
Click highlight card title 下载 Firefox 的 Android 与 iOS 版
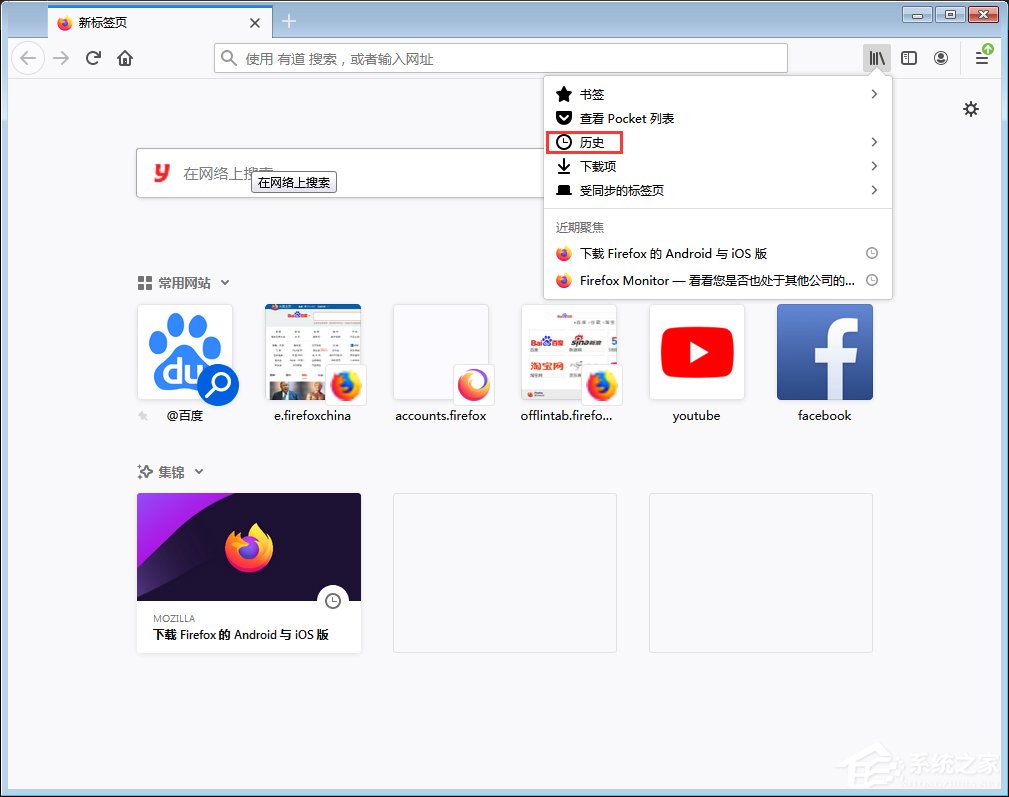point(241,634)
